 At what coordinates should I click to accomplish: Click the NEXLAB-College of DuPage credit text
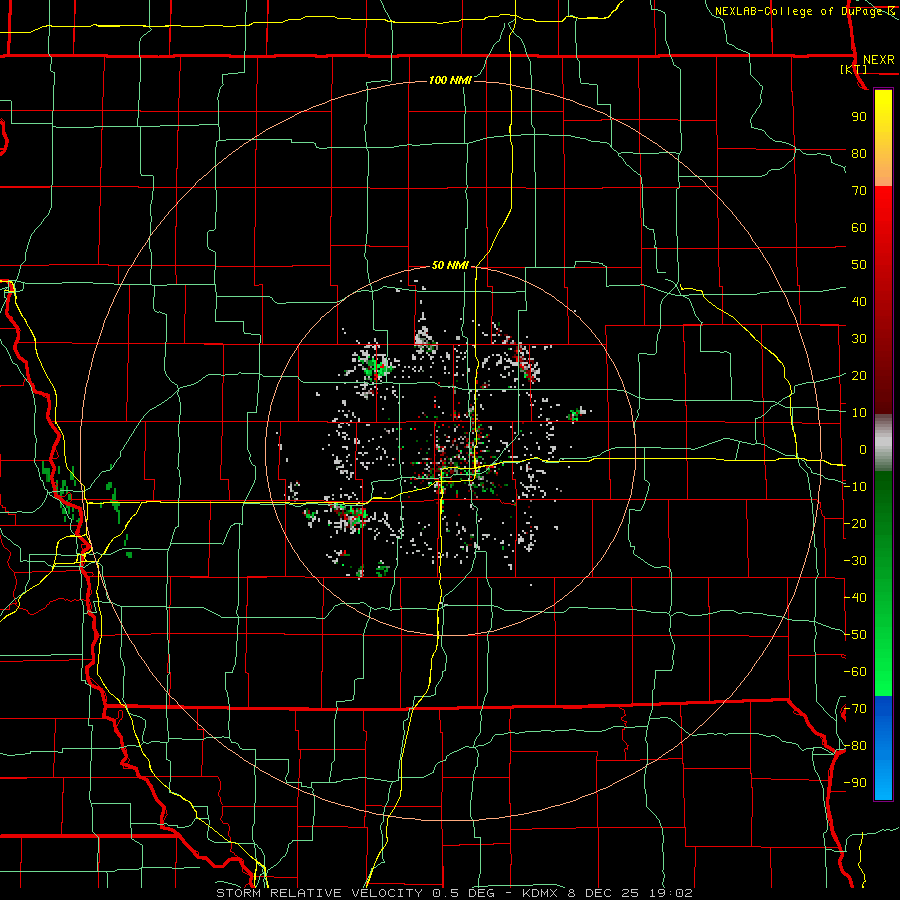pyautogui.click(x=799, y=11)
